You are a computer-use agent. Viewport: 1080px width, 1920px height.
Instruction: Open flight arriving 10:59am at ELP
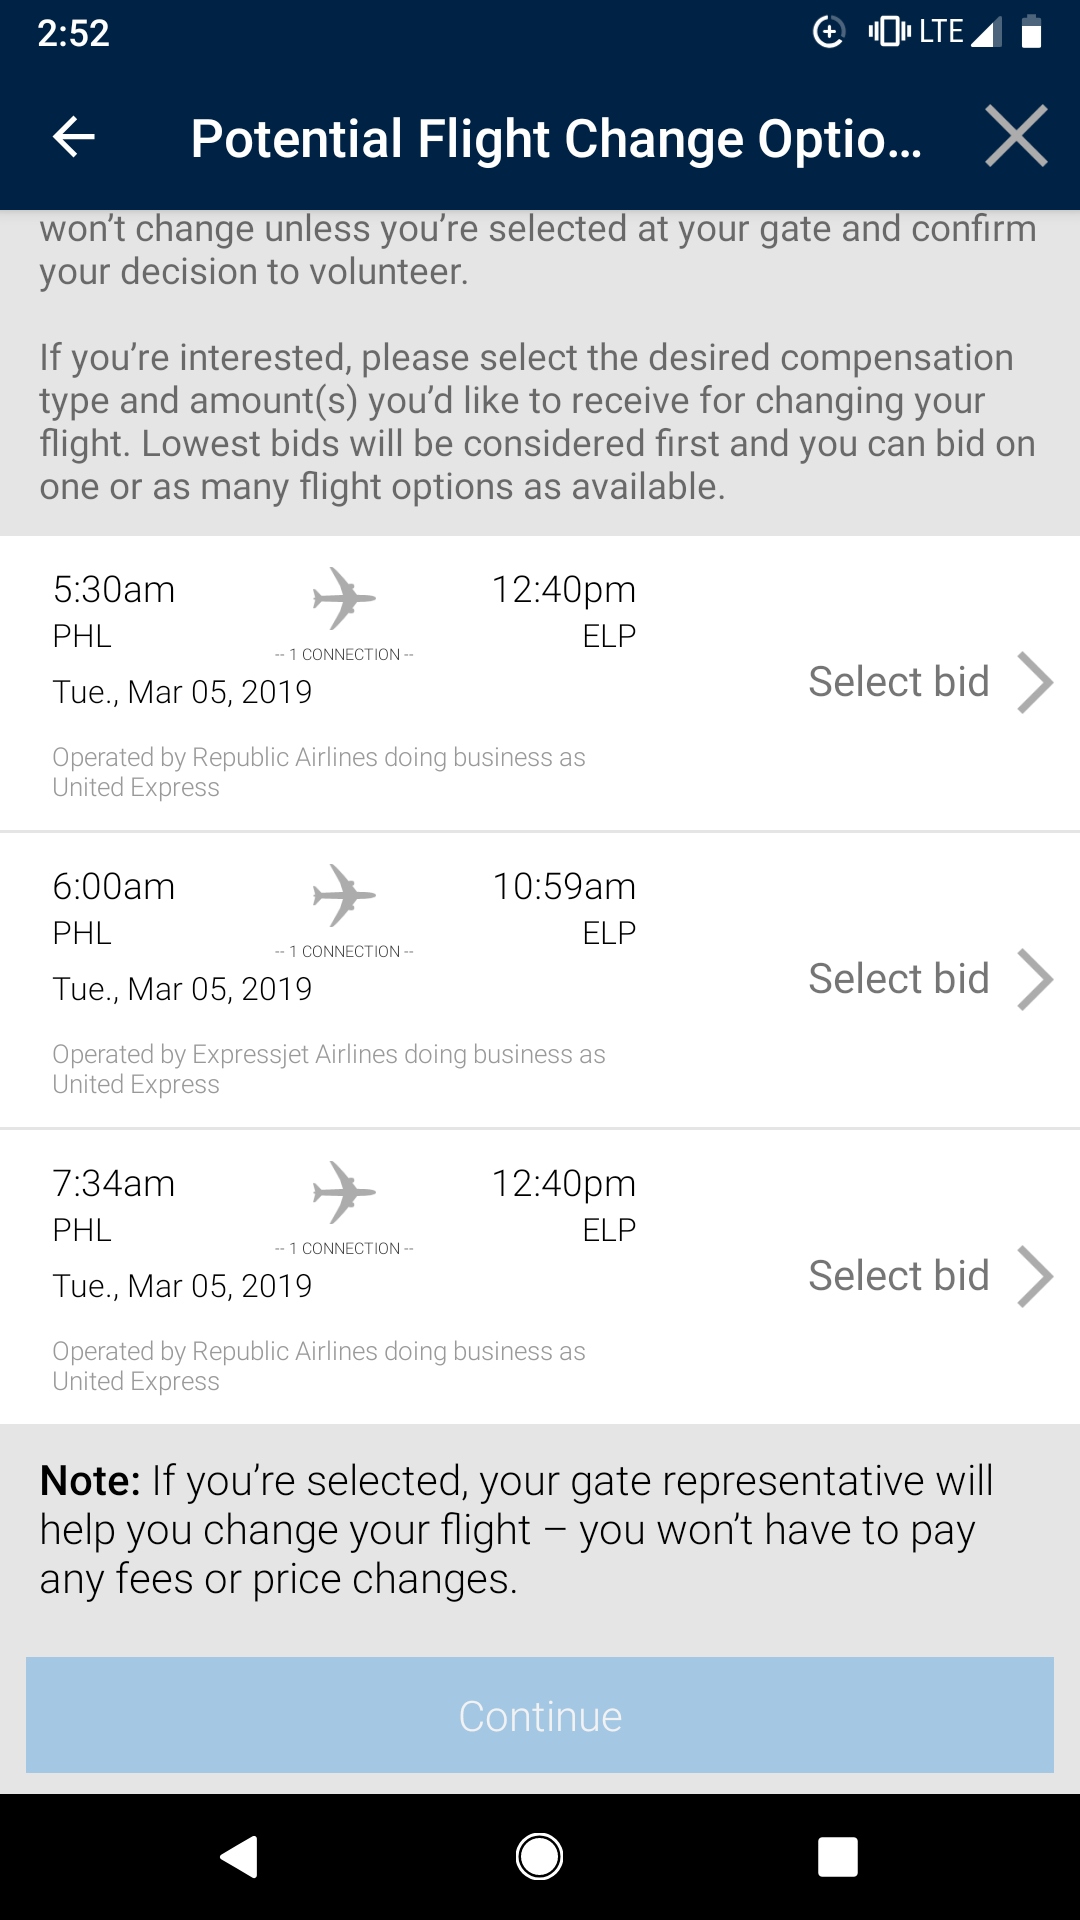[564, 888]
